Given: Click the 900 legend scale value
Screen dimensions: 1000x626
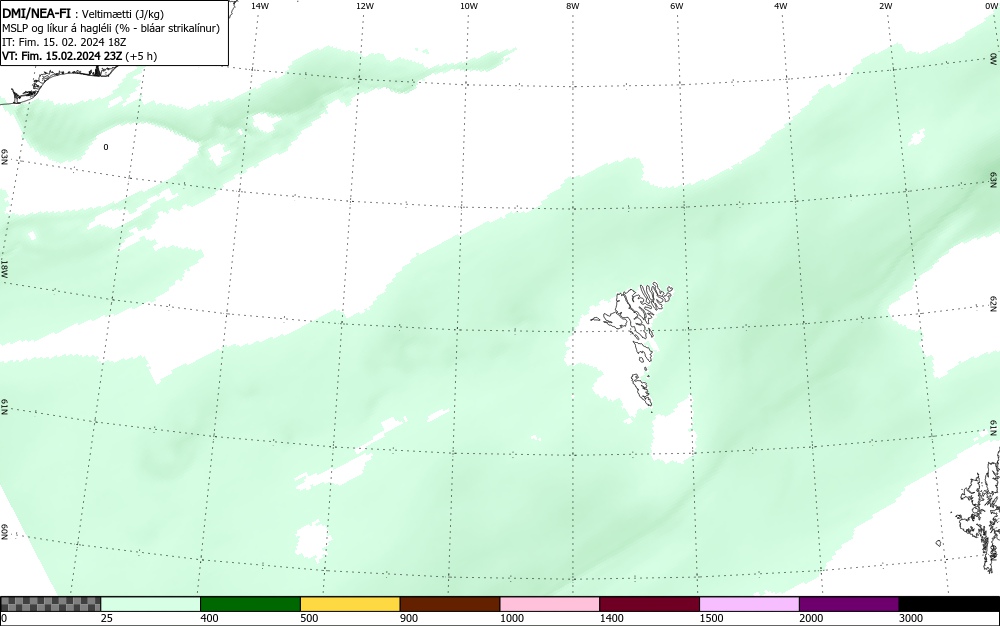Looking at the screenshot, I should (409, 618).
